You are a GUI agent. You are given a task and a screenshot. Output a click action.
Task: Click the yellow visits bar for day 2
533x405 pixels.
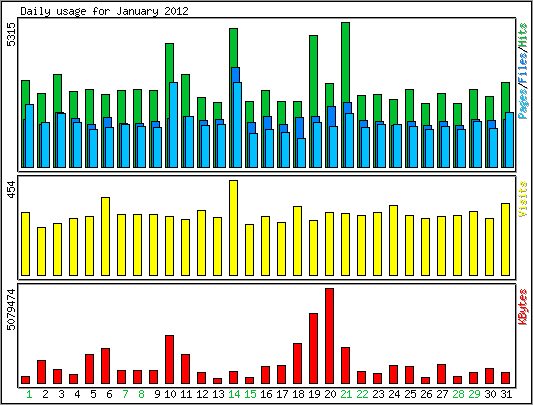(41, 251)
